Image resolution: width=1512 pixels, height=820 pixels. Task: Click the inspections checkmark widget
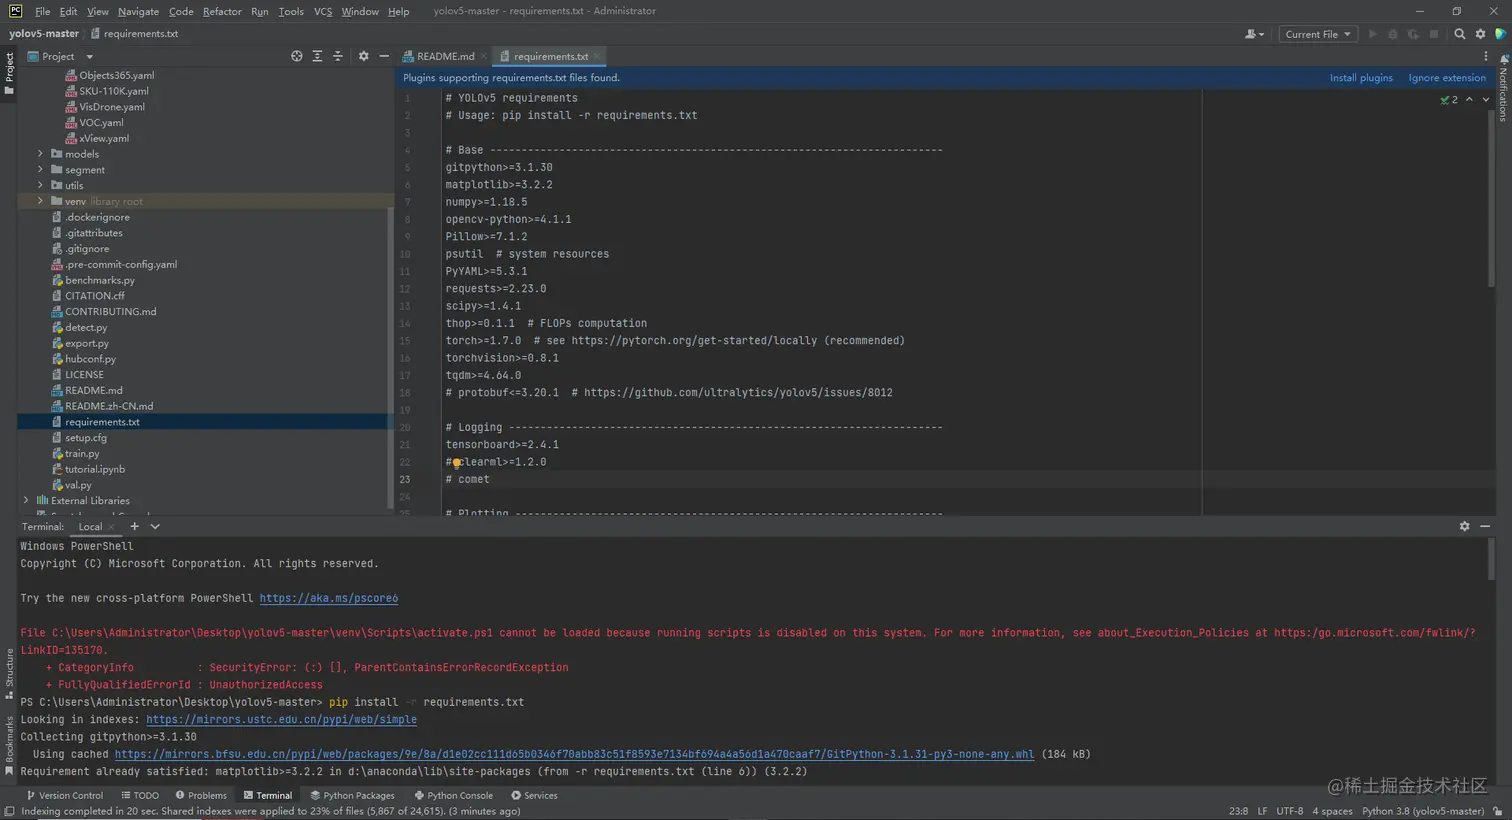point(1449,100)
